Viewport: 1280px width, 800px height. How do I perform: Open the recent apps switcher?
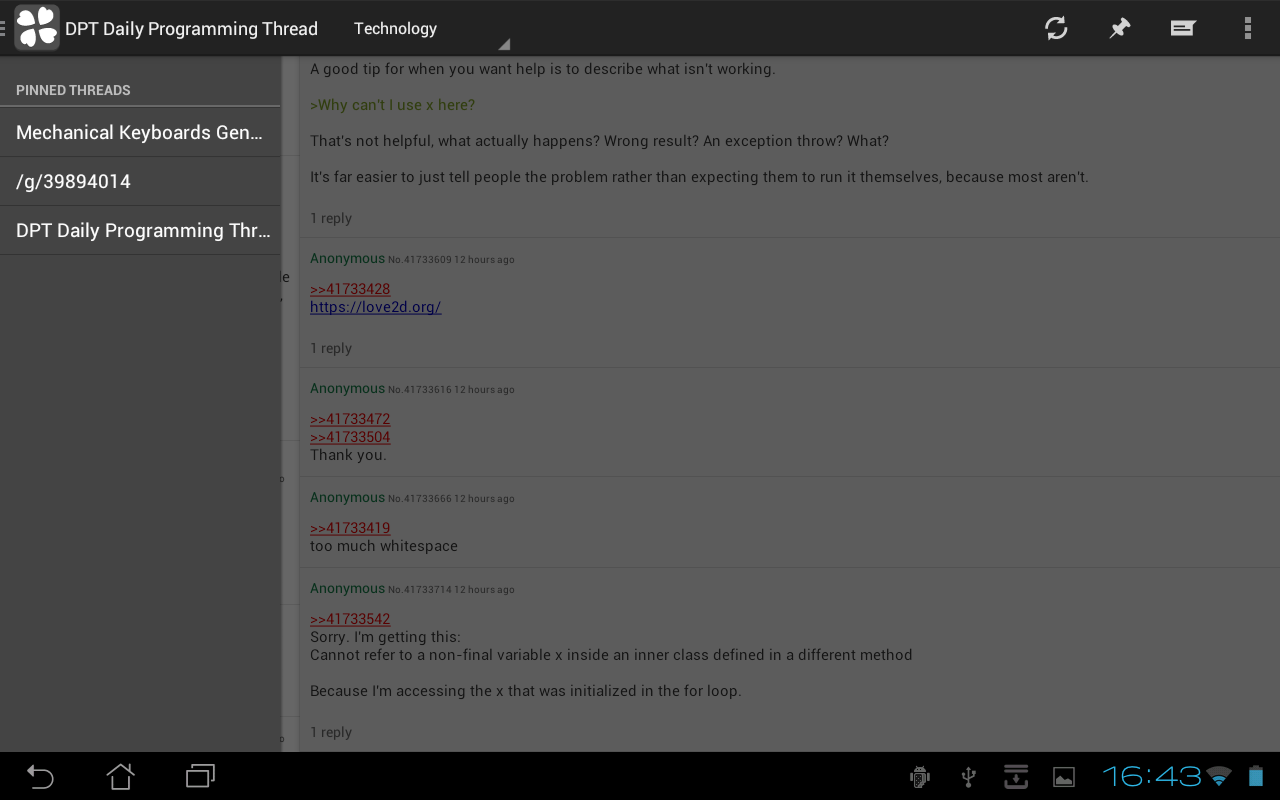click(x=200, y=776)
